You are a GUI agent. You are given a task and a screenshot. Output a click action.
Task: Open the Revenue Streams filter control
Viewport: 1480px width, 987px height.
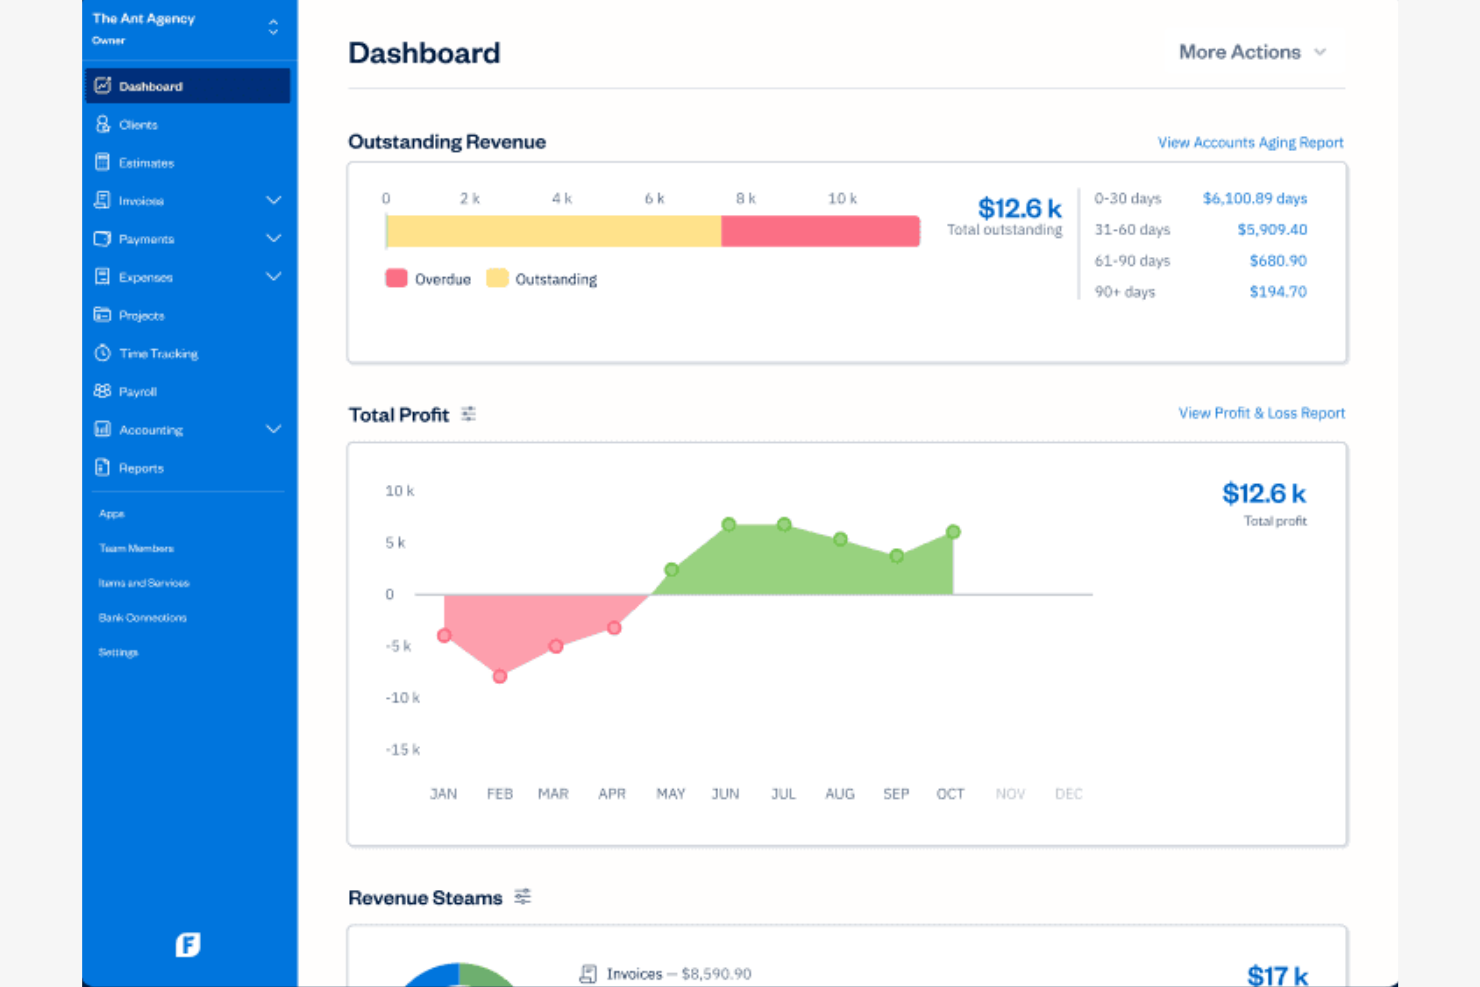pos(522,896)
